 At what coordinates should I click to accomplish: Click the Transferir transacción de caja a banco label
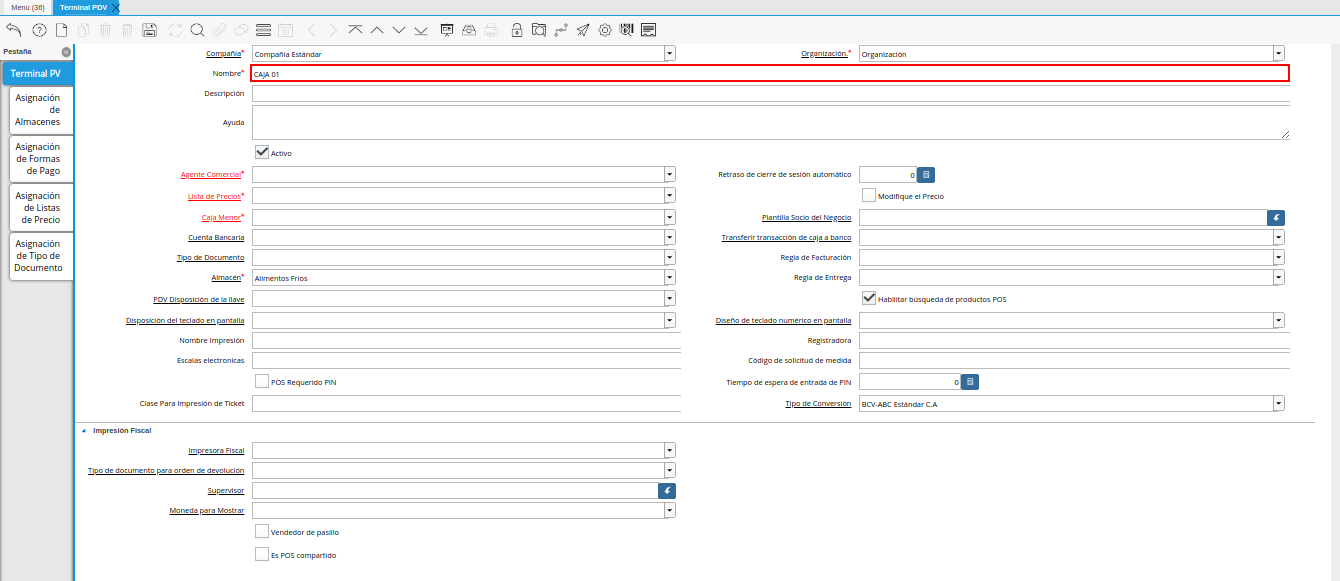coord(787,238)
